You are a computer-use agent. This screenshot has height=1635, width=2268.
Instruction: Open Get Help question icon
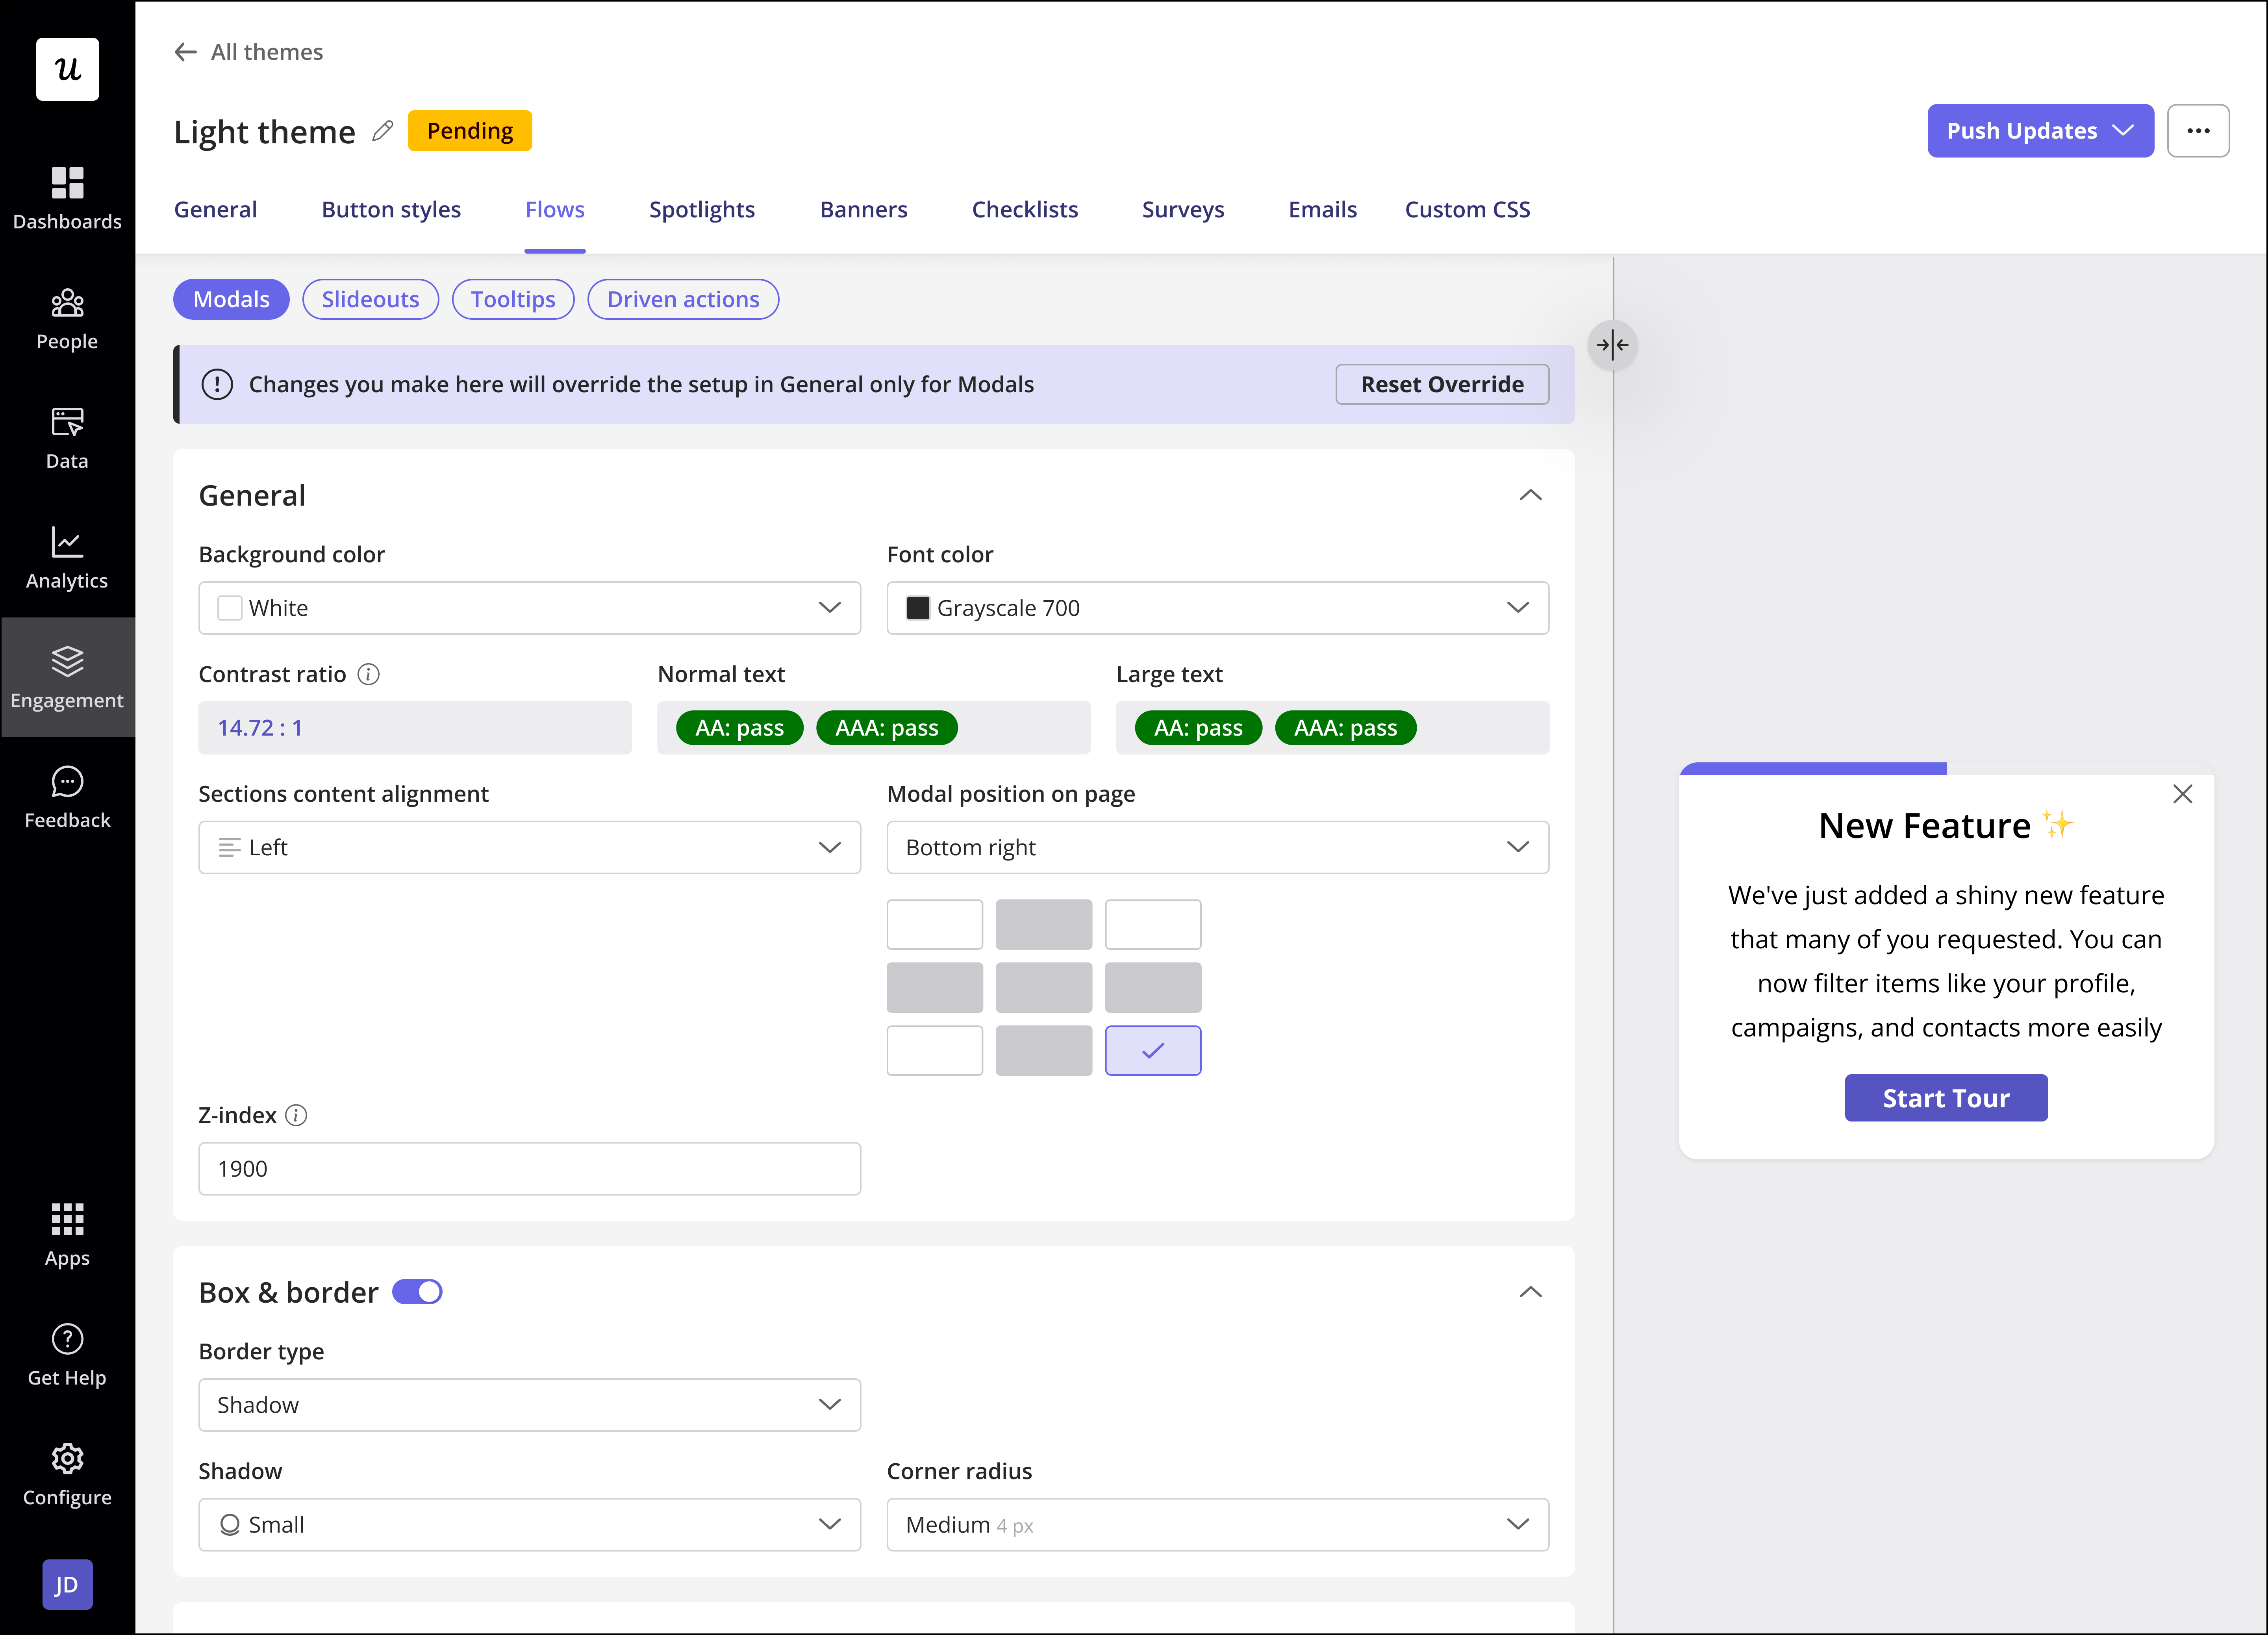click(x=67, y=1338)
